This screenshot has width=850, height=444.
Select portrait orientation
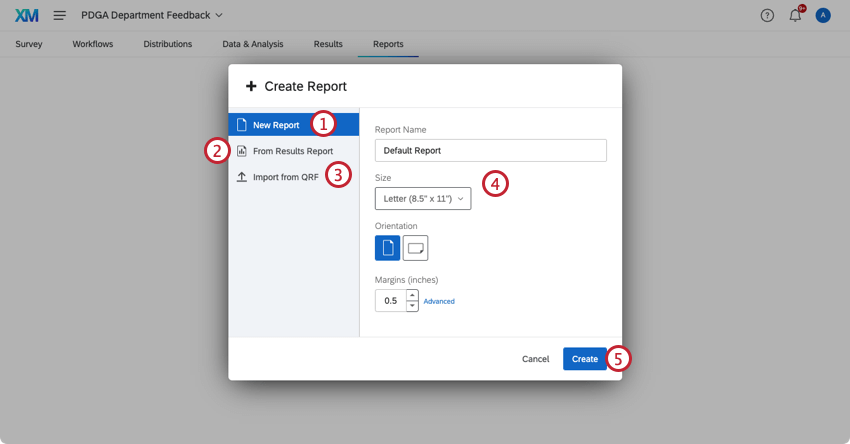point(388,248)
